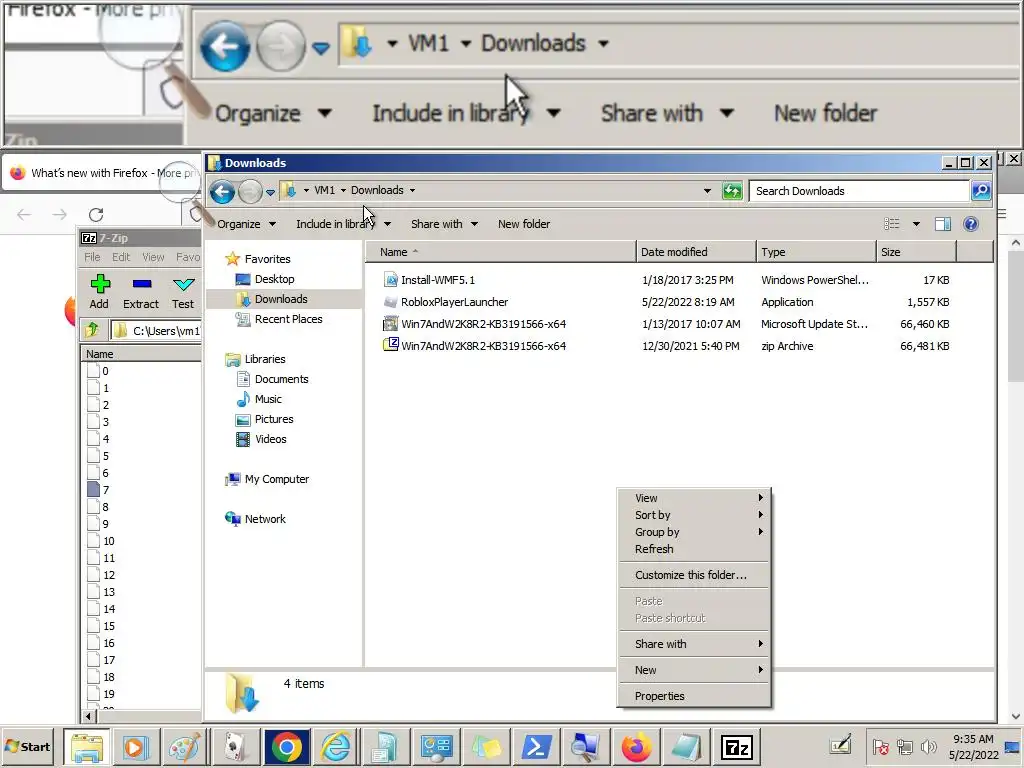Open the Pictures library
Image resolution: width=1024 pixels, height=768 pixels.
coord(274,419)
